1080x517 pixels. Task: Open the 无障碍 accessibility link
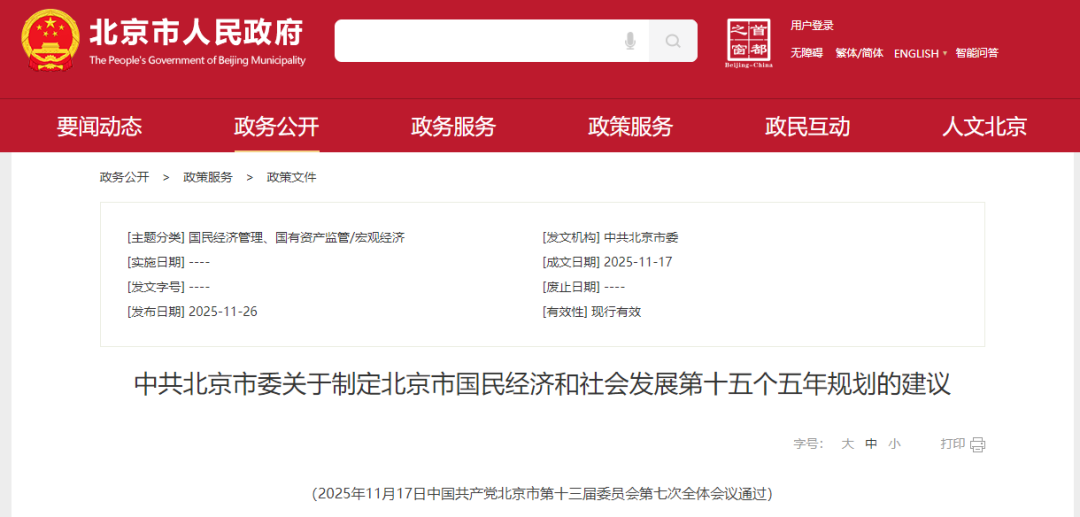(x=806, y=54)
